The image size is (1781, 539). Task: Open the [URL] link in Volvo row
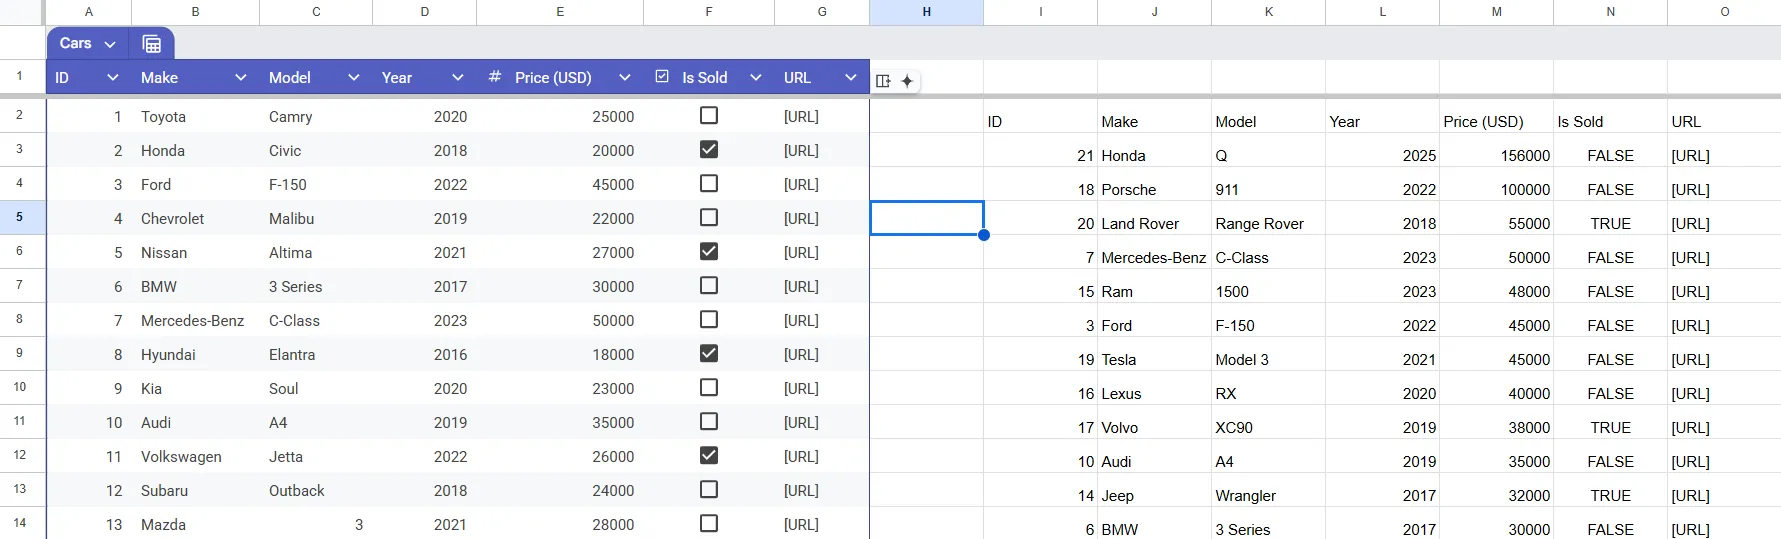1690,428
